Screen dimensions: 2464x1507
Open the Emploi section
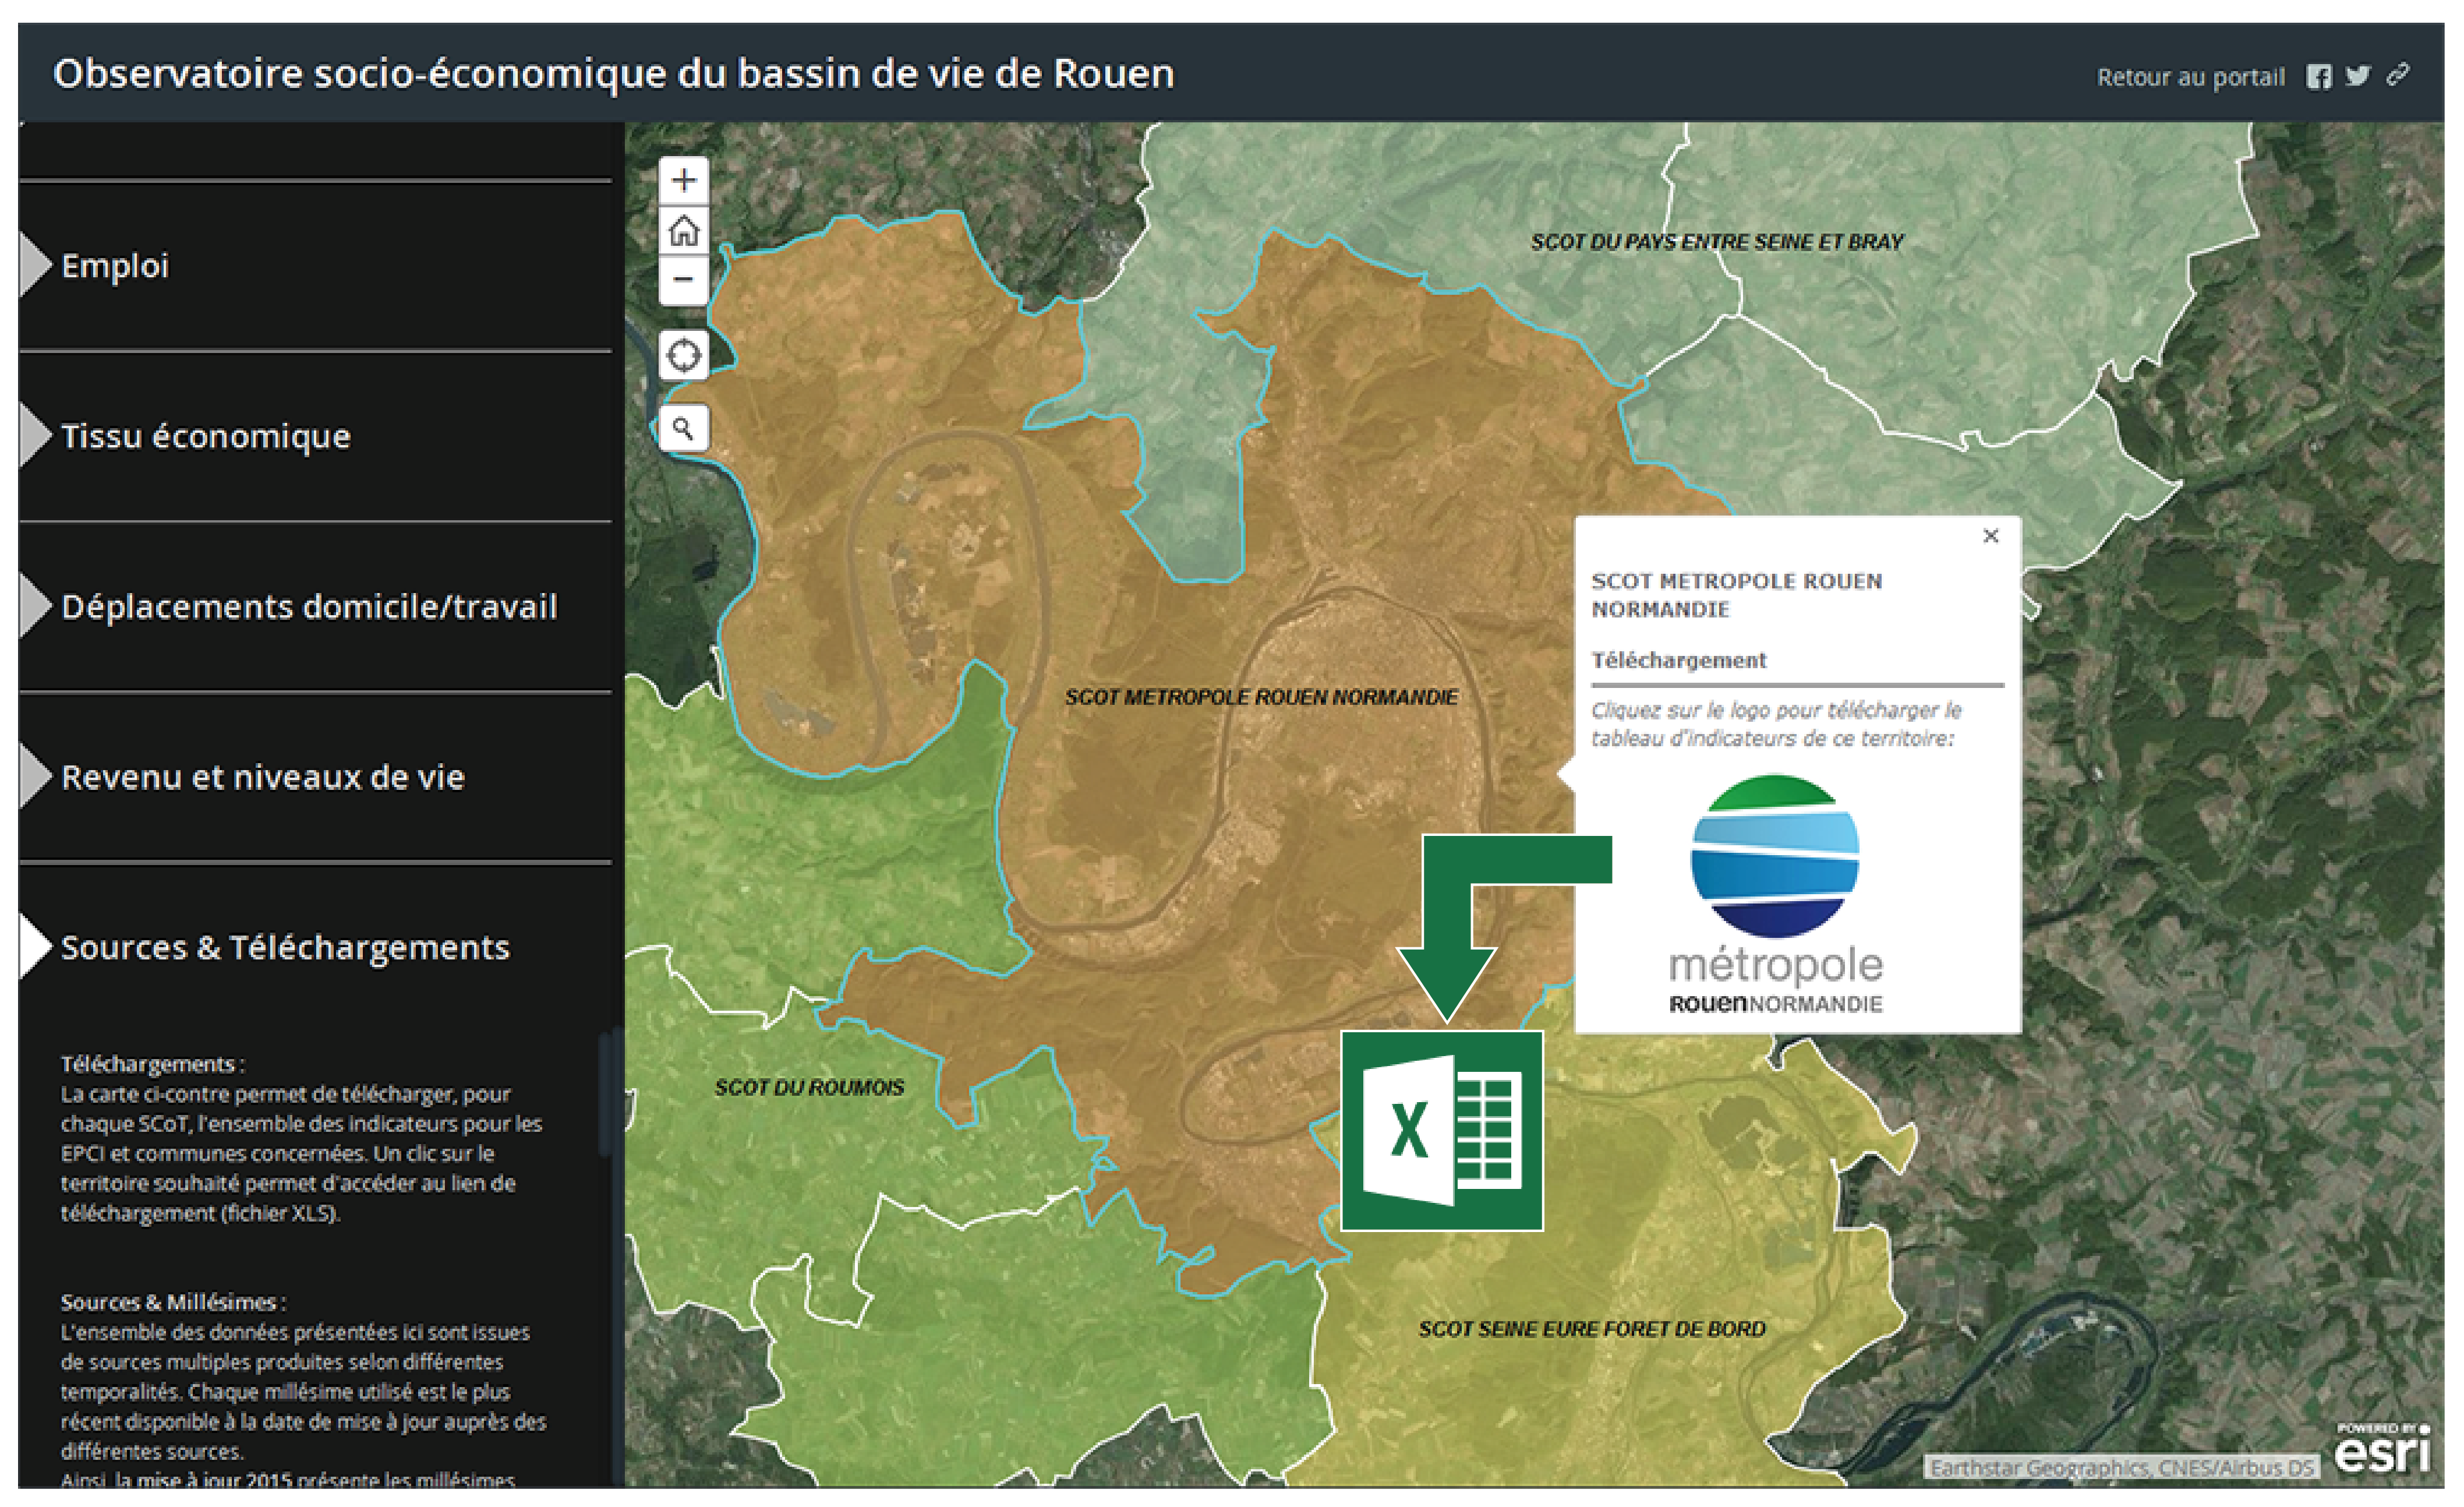(315, 266)
